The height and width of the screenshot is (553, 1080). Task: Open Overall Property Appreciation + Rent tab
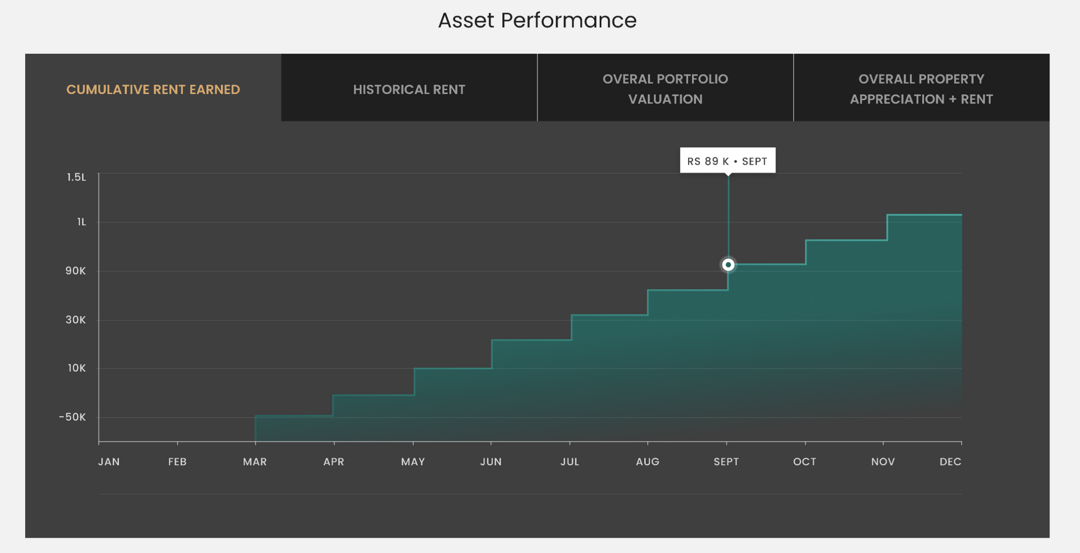pos(921,89)
